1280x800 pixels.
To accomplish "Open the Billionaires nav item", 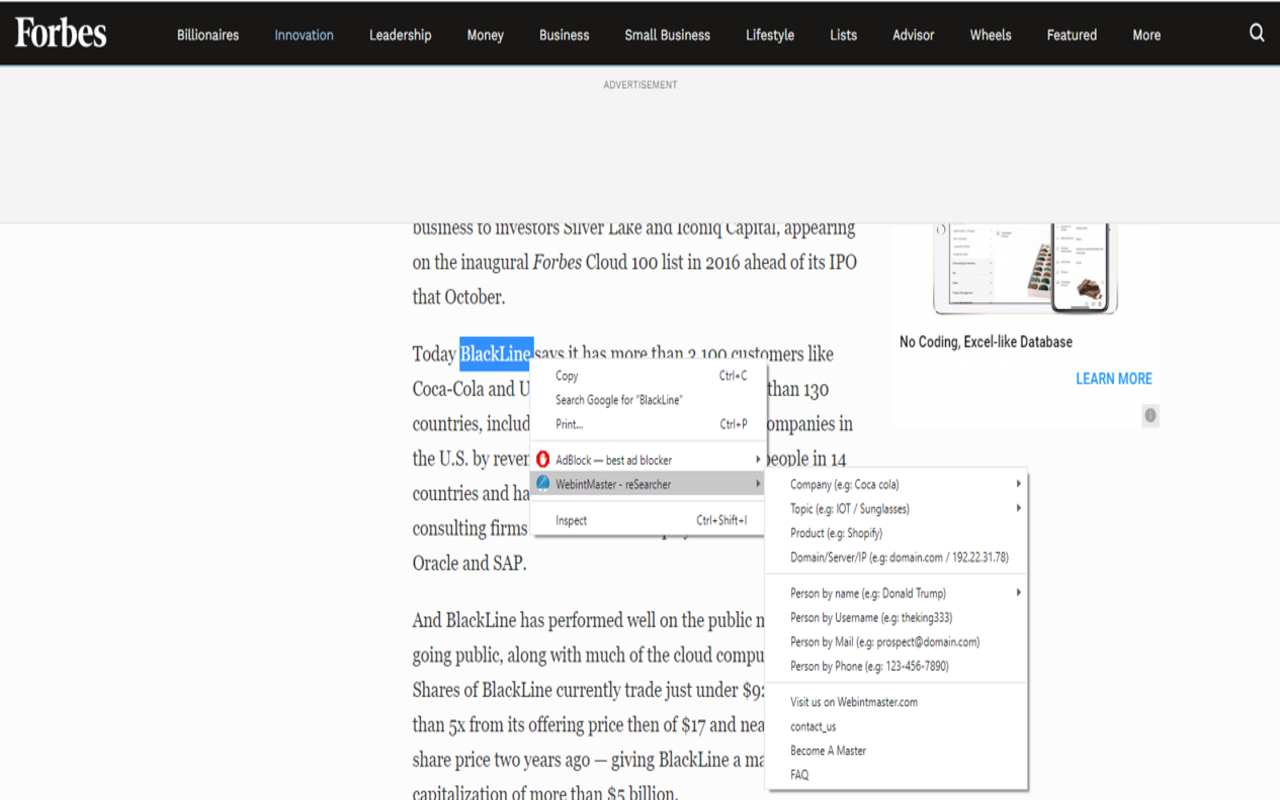I will (x=208, y=35).
